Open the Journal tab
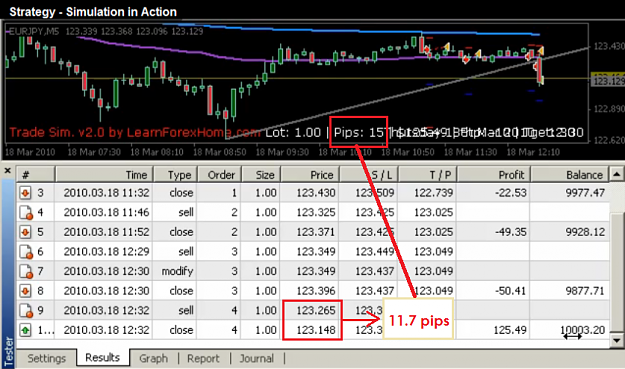 [x=257, y=359]
